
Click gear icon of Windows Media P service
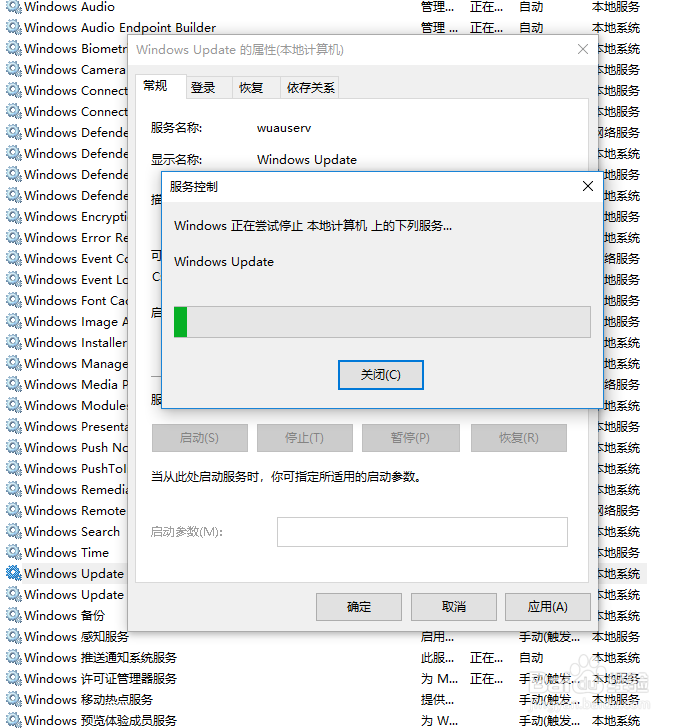(13, 384)
